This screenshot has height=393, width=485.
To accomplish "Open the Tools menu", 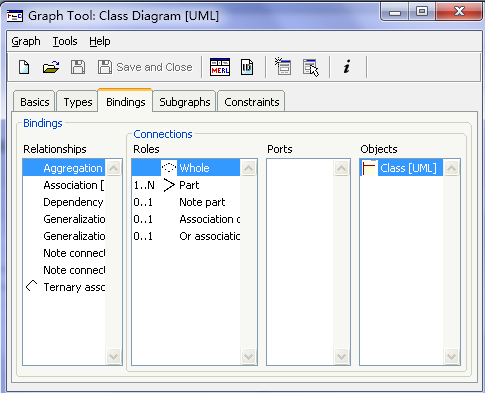I will click(65, 41).
